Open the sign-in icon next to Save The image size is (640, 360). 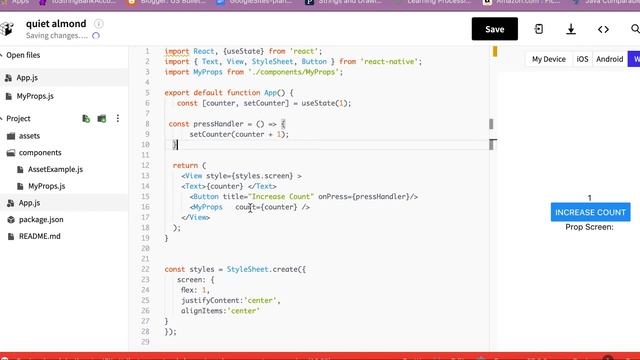[x=539, y=29]
